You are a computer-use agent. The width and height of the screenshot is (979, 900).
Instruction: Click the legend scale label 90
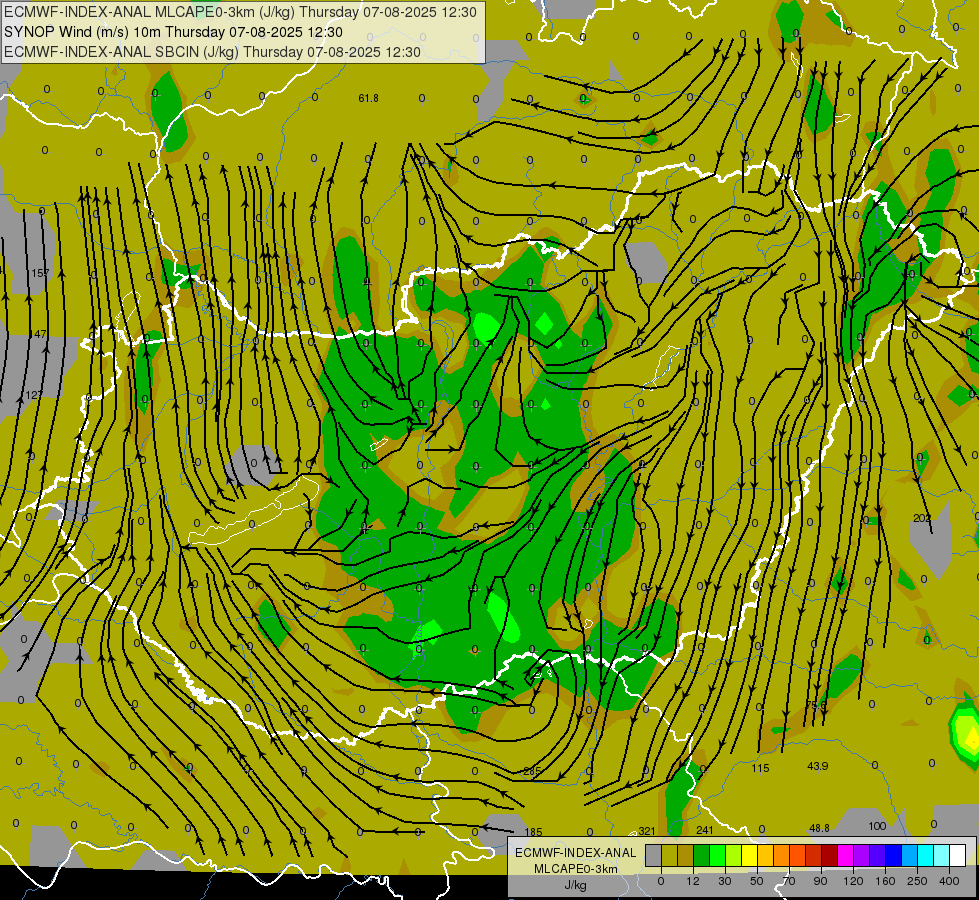pos(820,881)
